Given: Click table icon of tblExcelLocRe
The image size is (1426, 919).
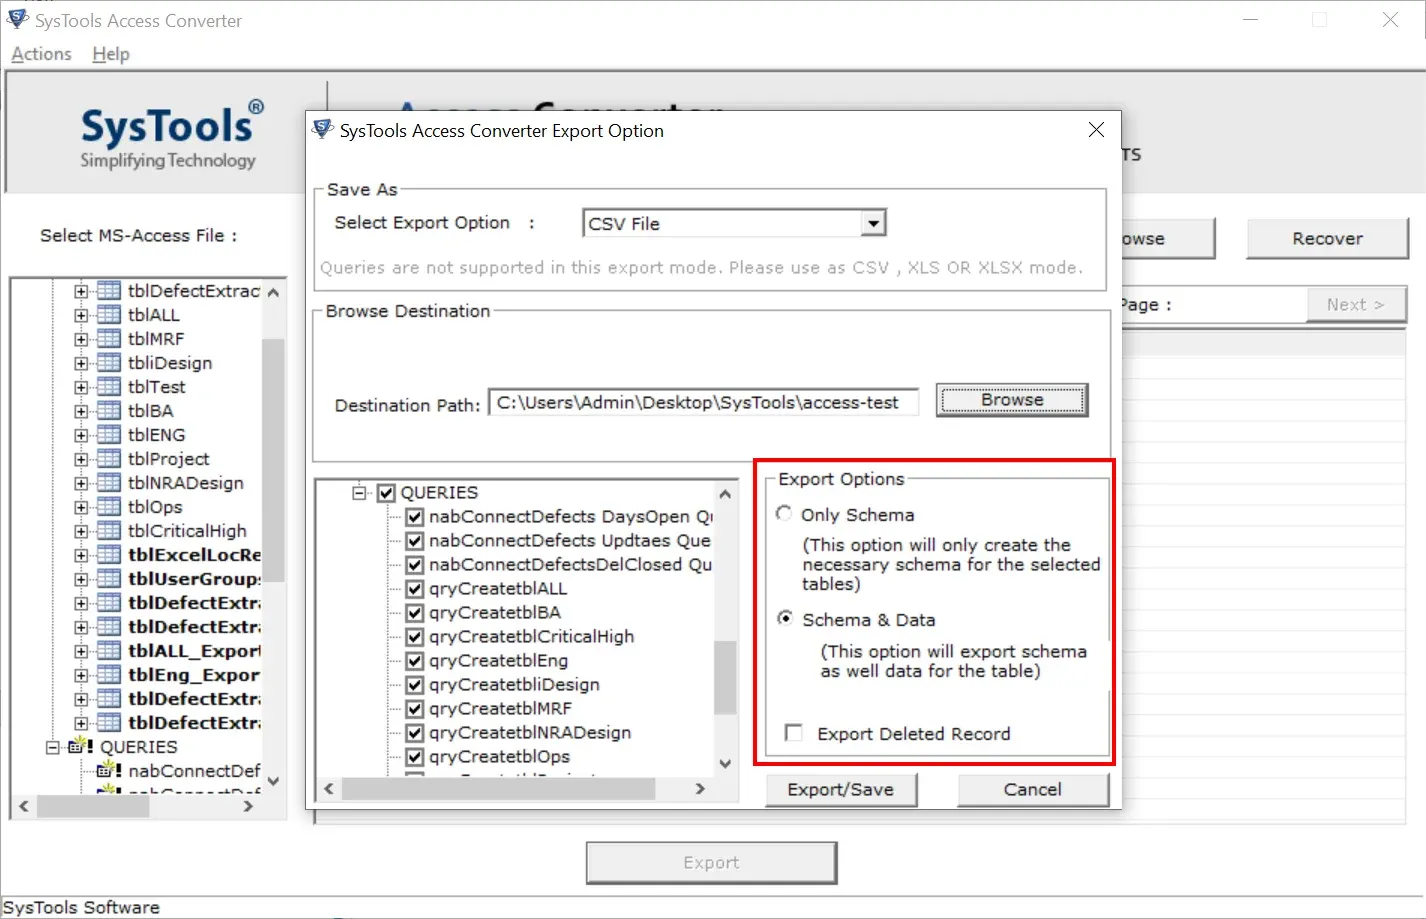Looking at the screenshot, I should [x=109, y=555].
